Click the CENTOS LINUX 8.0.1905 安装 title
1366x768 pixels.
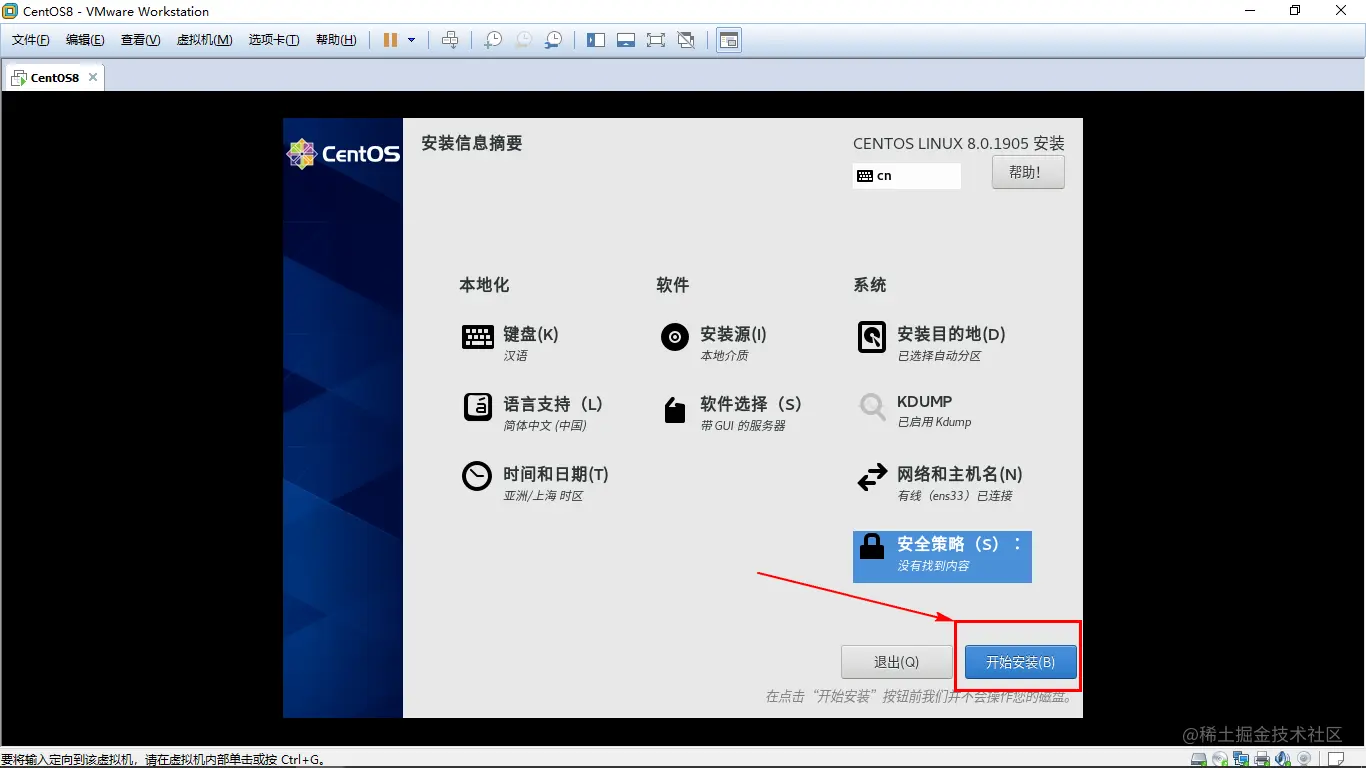[959, 144]
